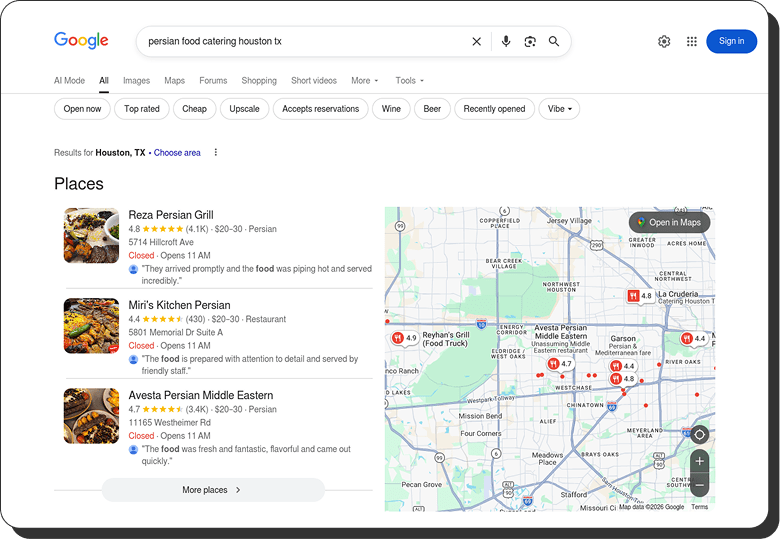Open Google Lens image search icon
780x539 pixels.
tap(530, 41)
